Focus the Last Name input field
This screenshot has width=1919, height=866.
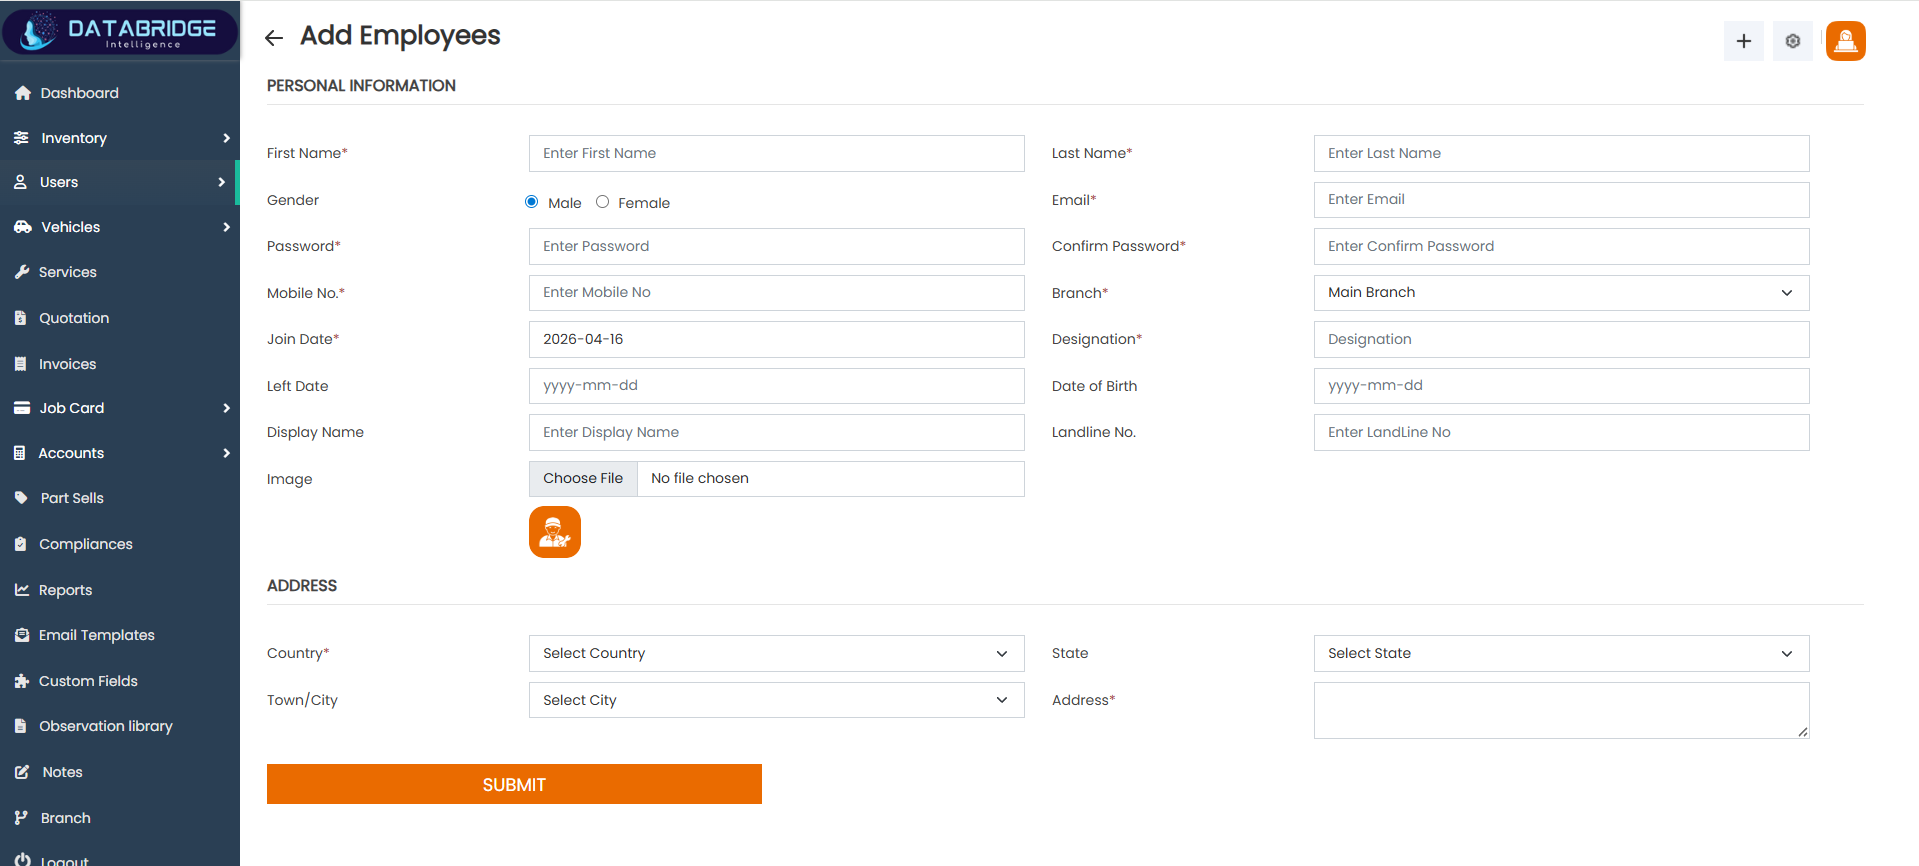coord(1561,154)
